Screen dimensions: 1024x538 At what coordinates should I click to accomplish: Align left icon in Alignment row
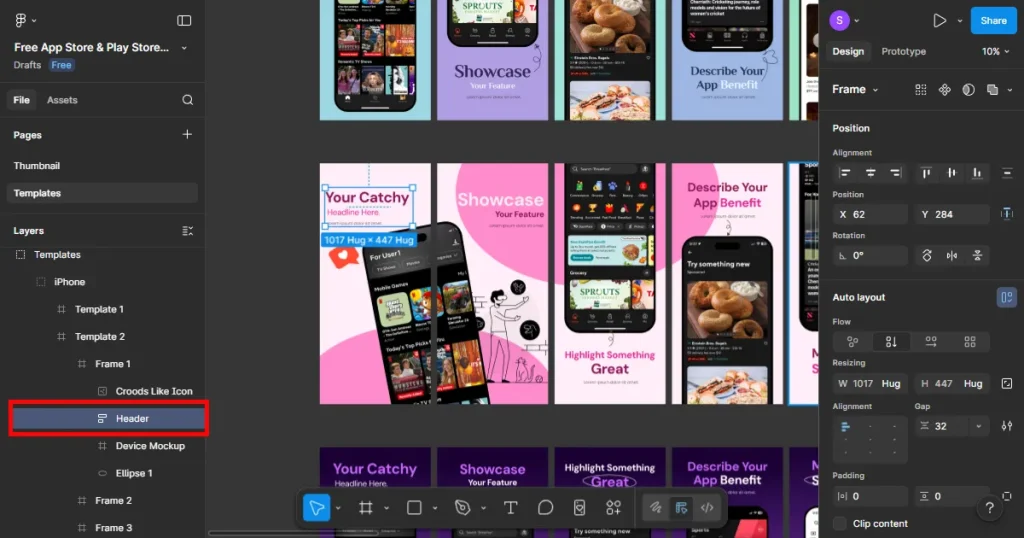click(845, 173)
